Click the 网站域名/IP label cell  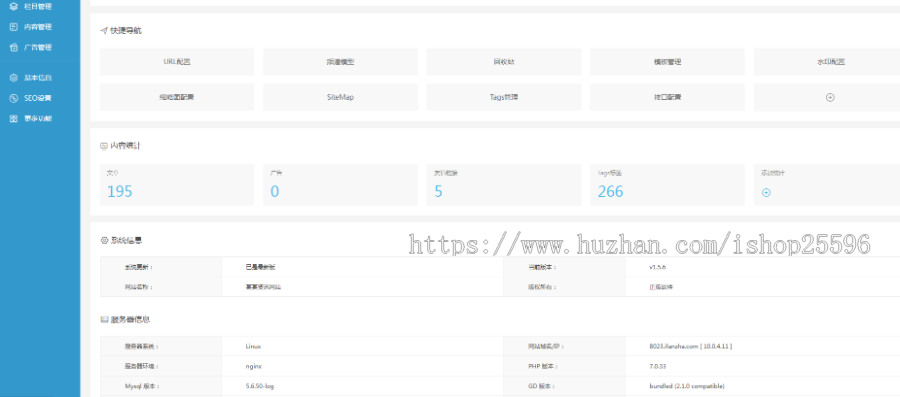point(564,347)
